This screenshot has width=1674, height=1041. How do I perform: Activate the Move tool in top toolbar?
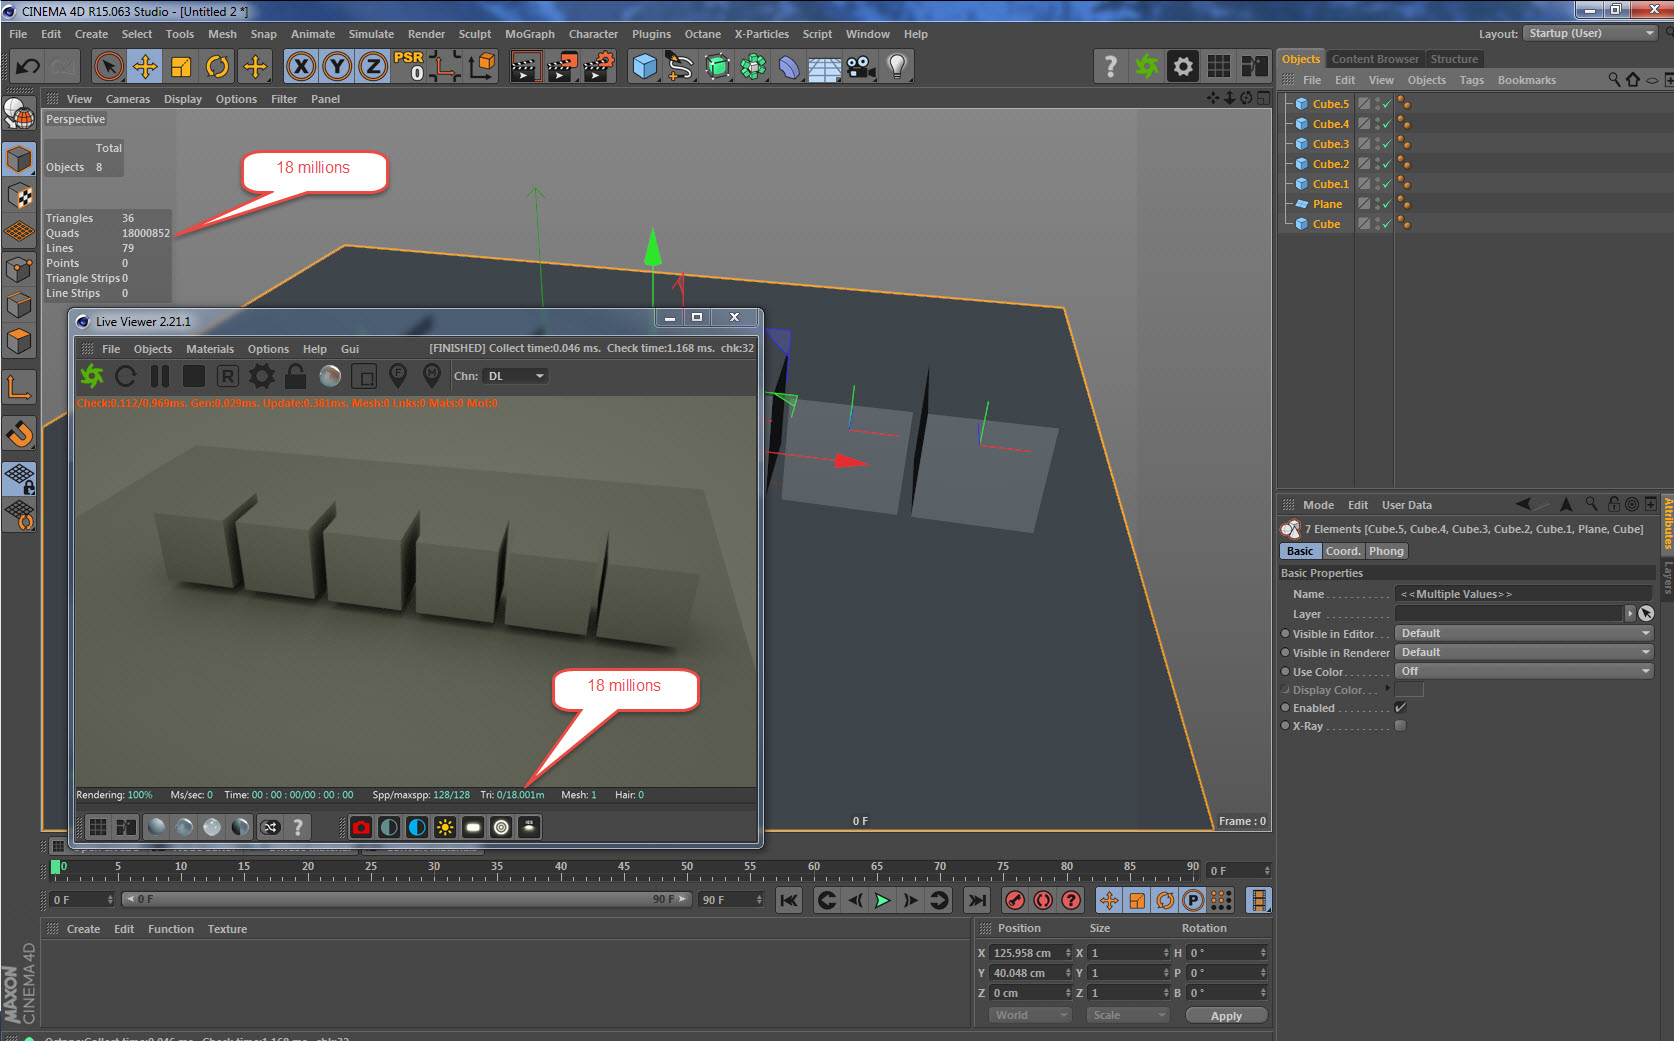(145, 67)
